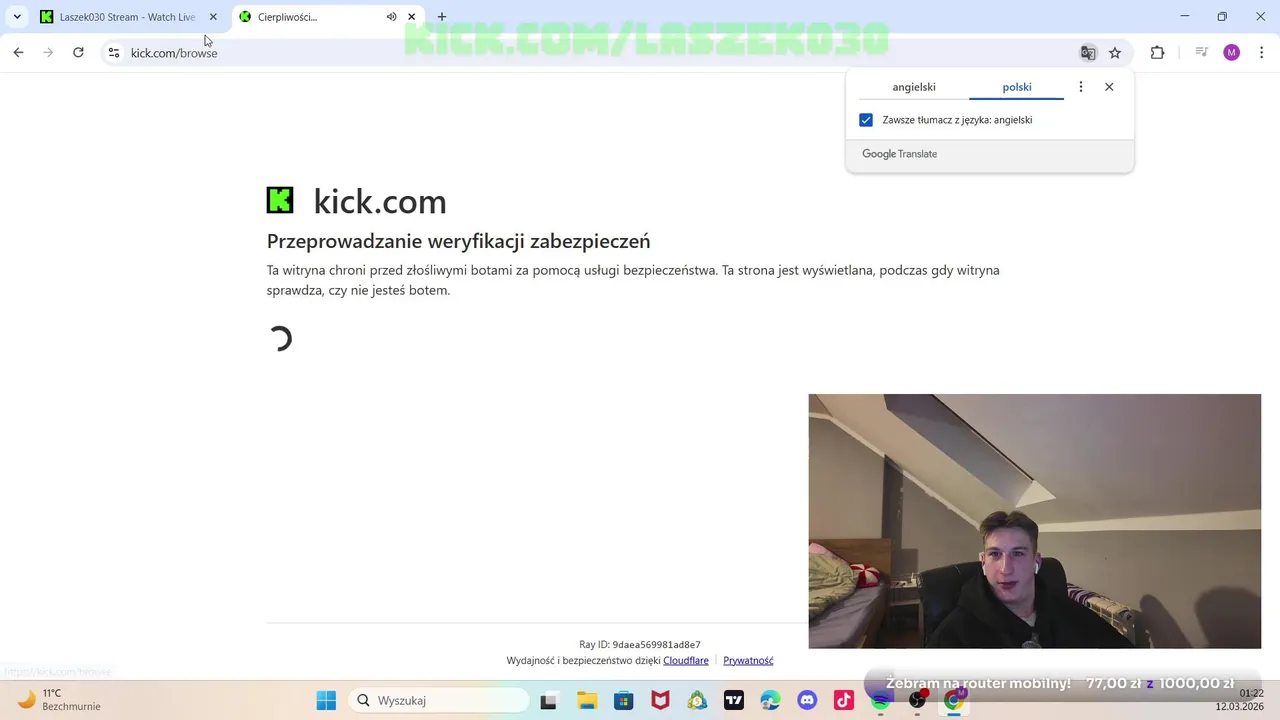Open Discord from taskbar
This screenshot has width=1280, height=720.
point(807,701)
